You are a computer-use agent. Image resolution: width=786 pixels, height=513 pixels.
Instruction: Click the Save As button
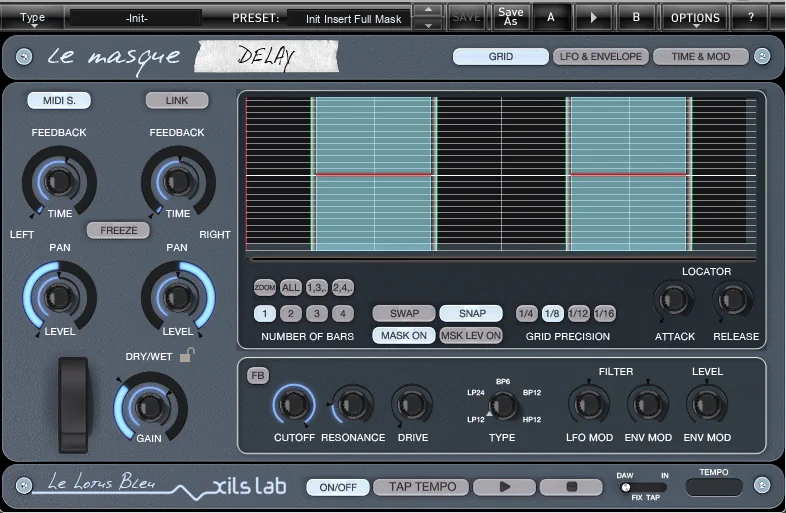510,18
